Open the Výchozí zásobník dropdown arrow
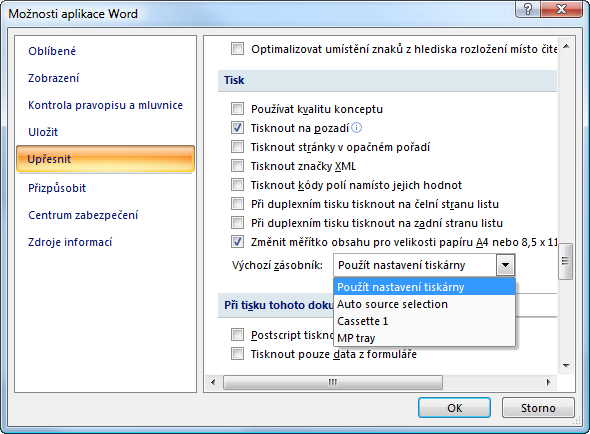 (x=505, y=265)
